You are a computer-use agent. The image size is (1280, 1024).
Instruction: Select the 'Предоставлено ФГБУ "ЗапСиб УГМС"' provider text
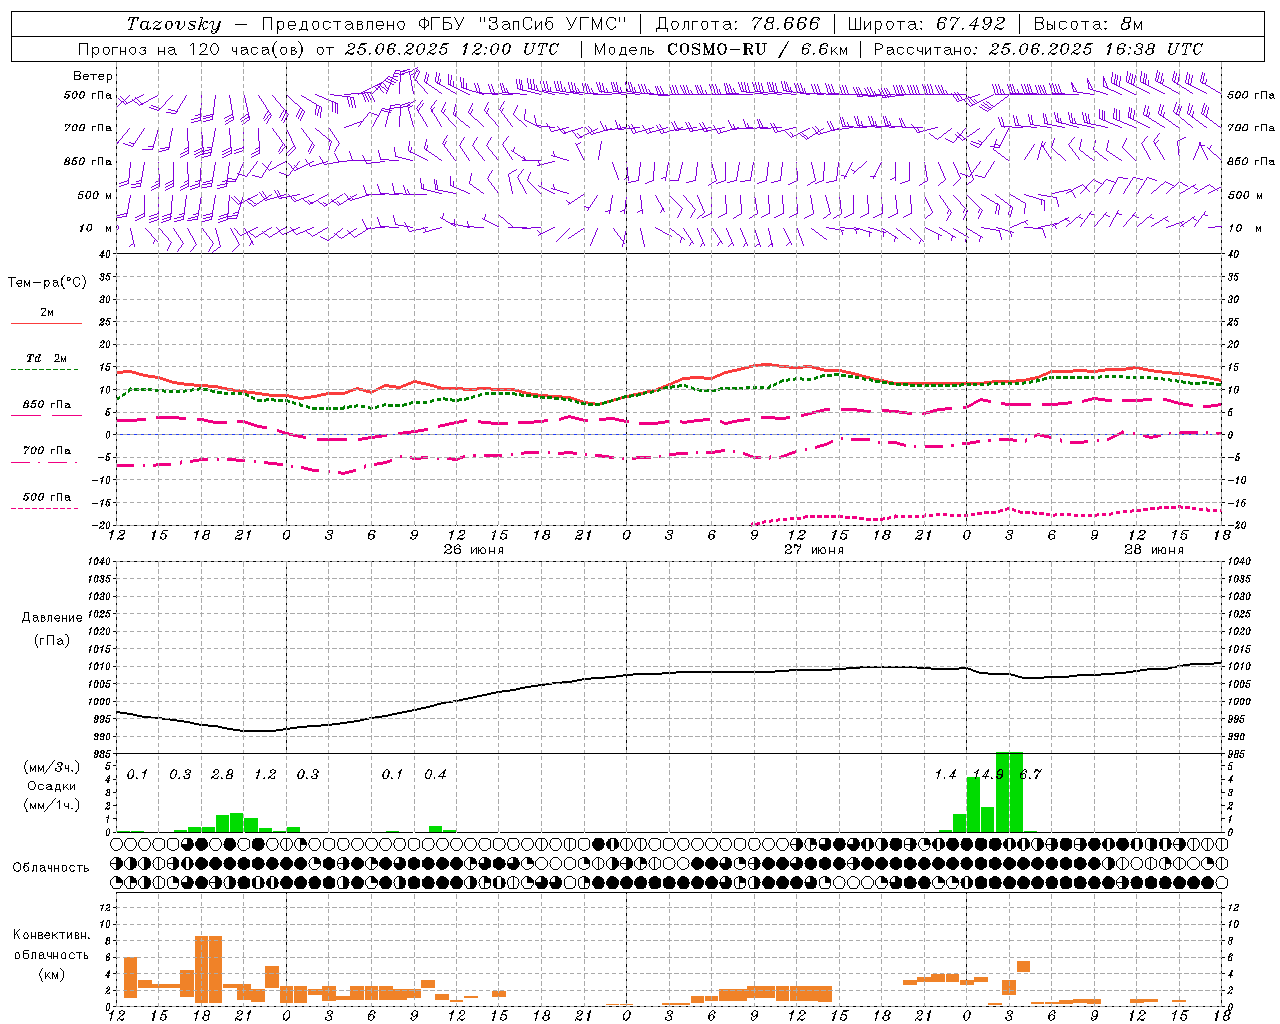(x=445, y=24)
